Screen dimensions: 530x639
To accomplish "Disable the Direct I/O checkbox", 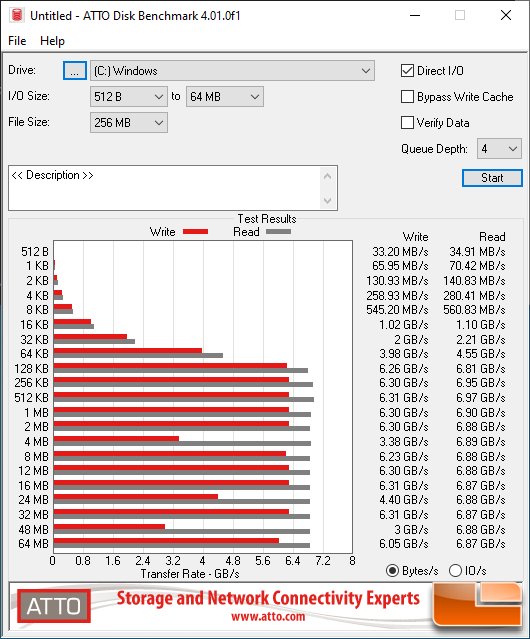I will [x=407, y=71].
